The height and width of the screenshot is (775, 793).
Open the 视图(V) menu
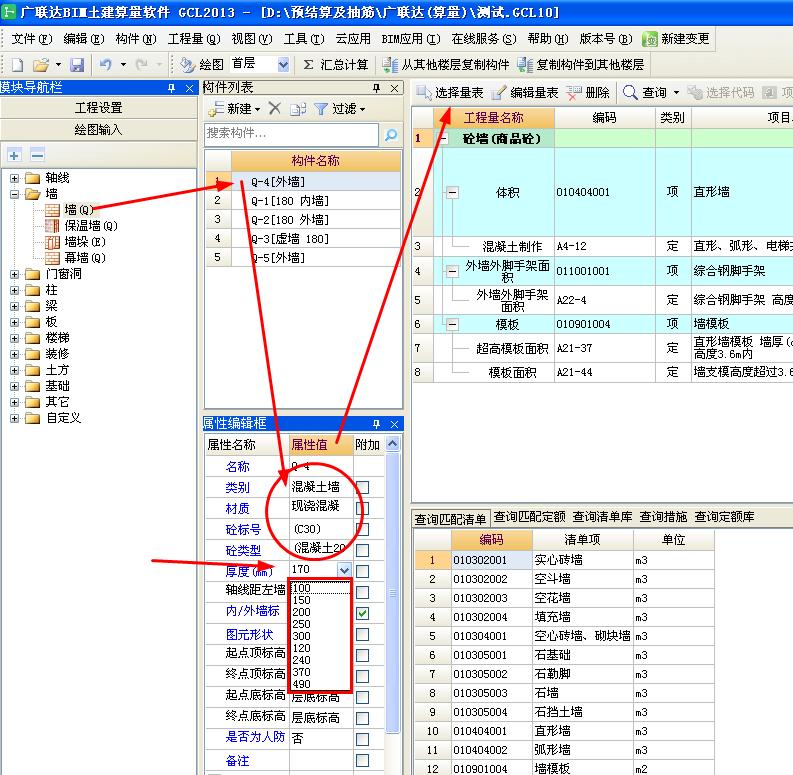(252, 39)
